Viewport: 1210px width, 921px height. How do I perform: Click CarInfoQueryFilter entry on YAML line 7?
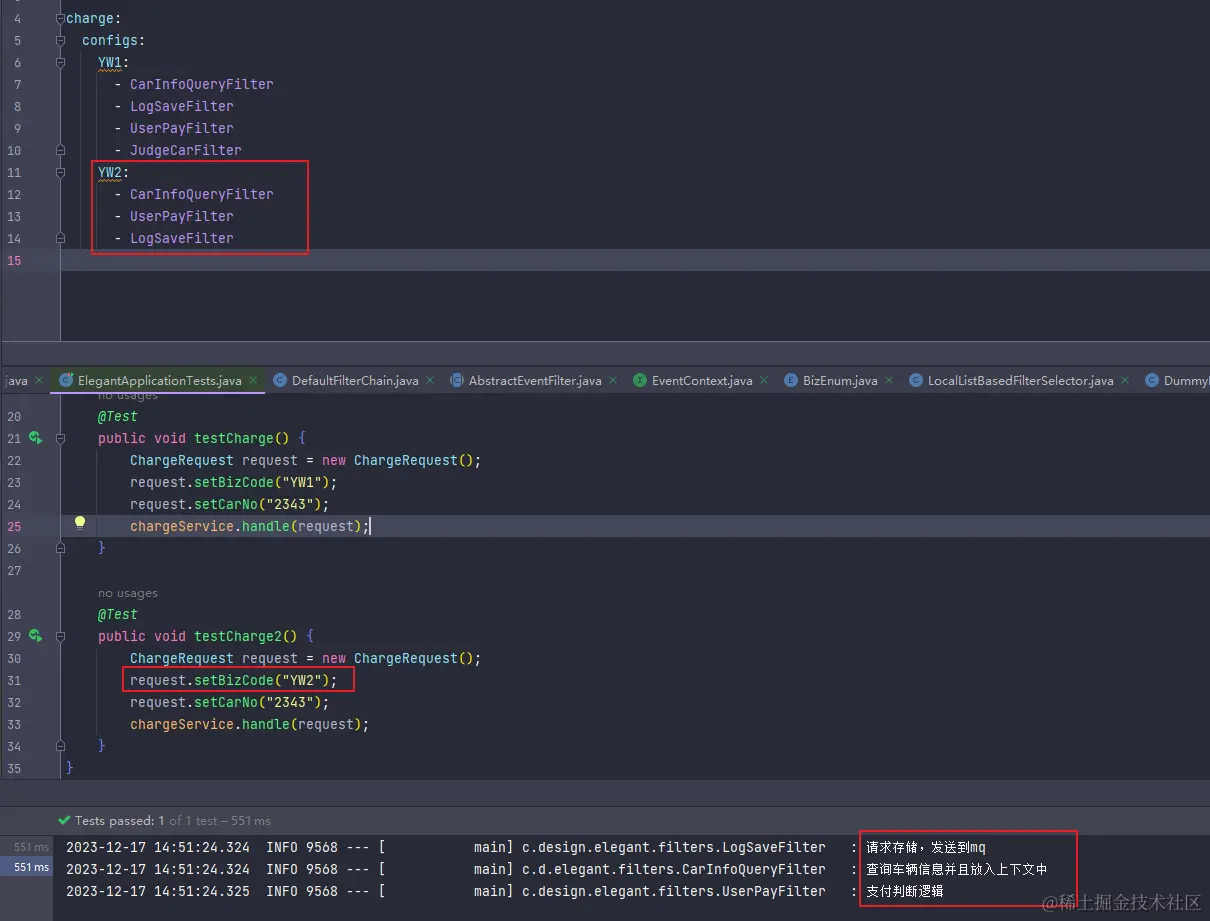point(201,84)
